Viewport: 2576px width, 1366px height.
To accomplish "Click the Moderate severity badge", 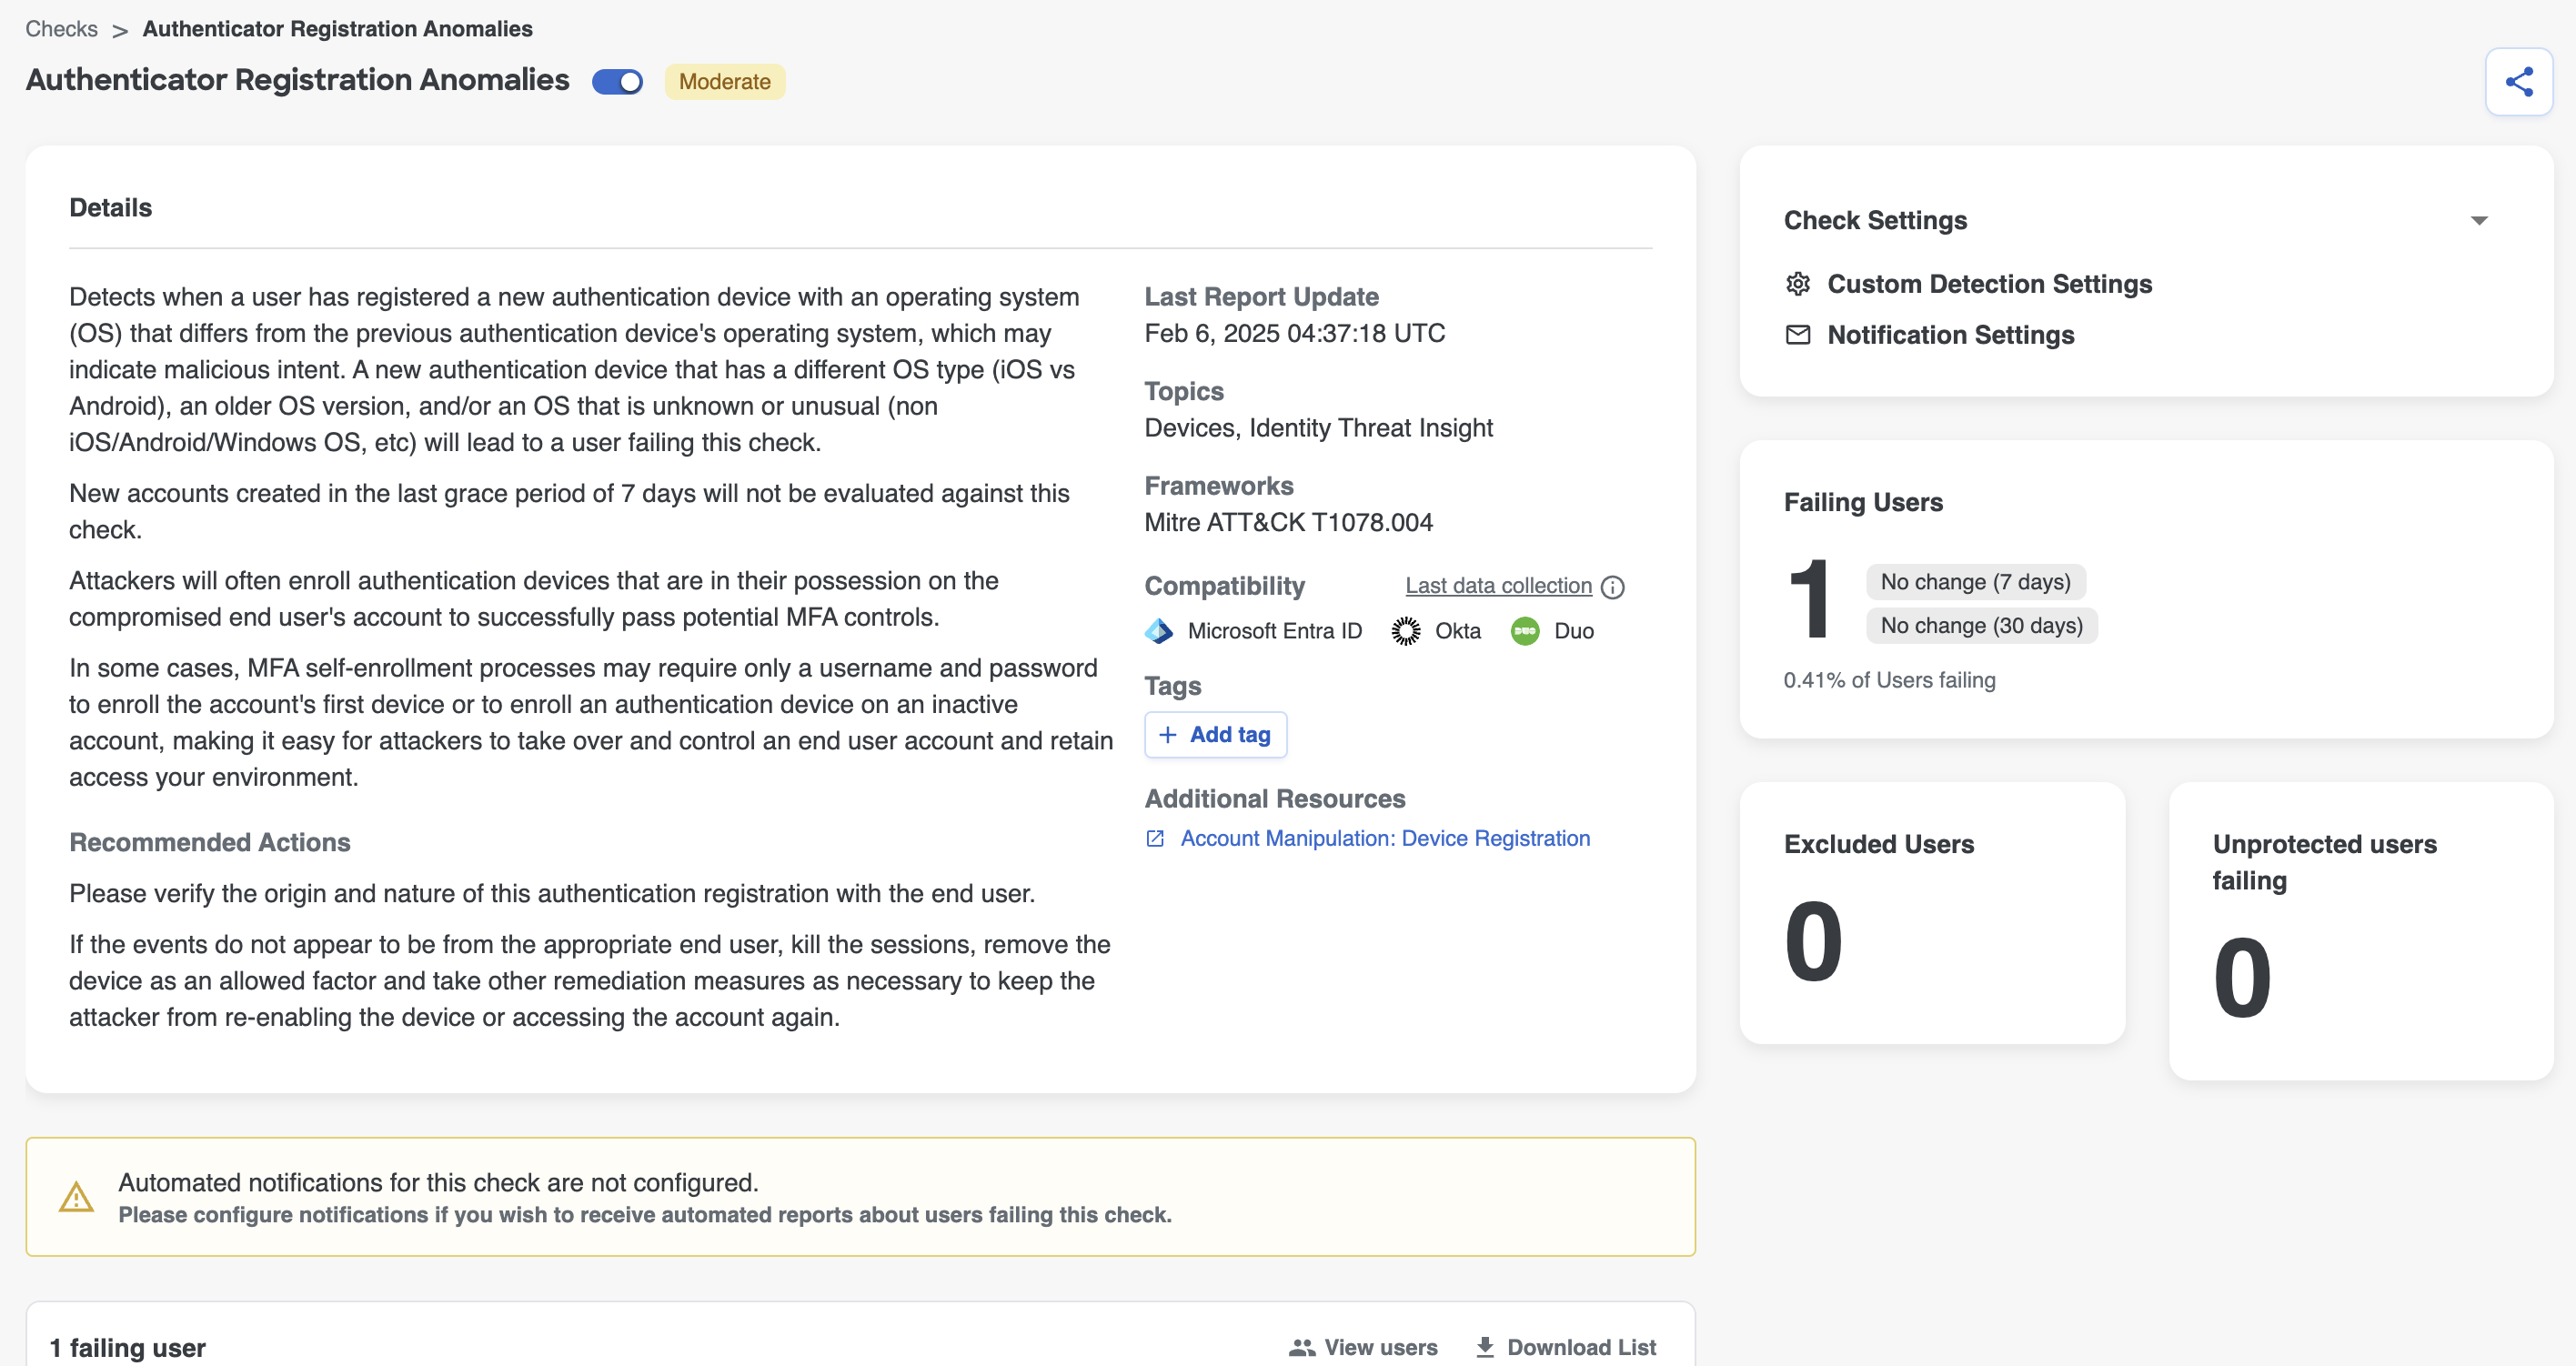I will click(724, 82).
